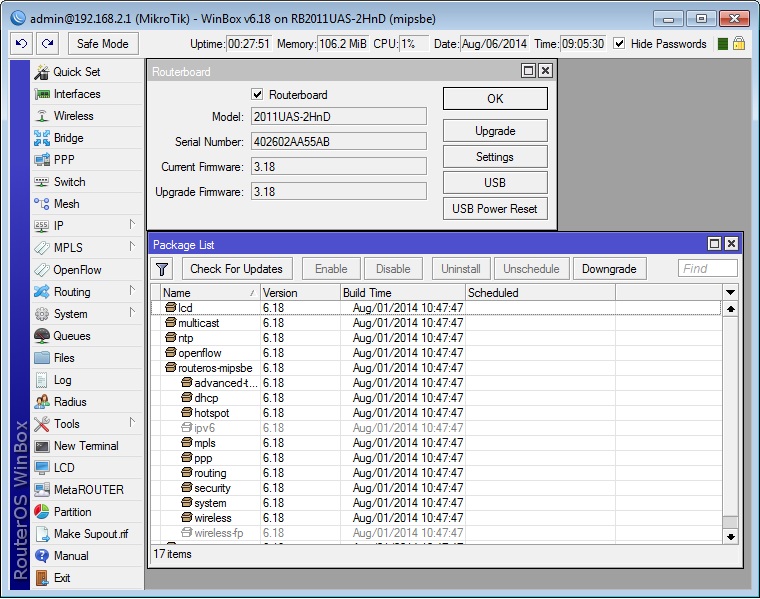Screen dimensions: 760x599
Task: Open the Queues section icon
Action: coord(42,336)
